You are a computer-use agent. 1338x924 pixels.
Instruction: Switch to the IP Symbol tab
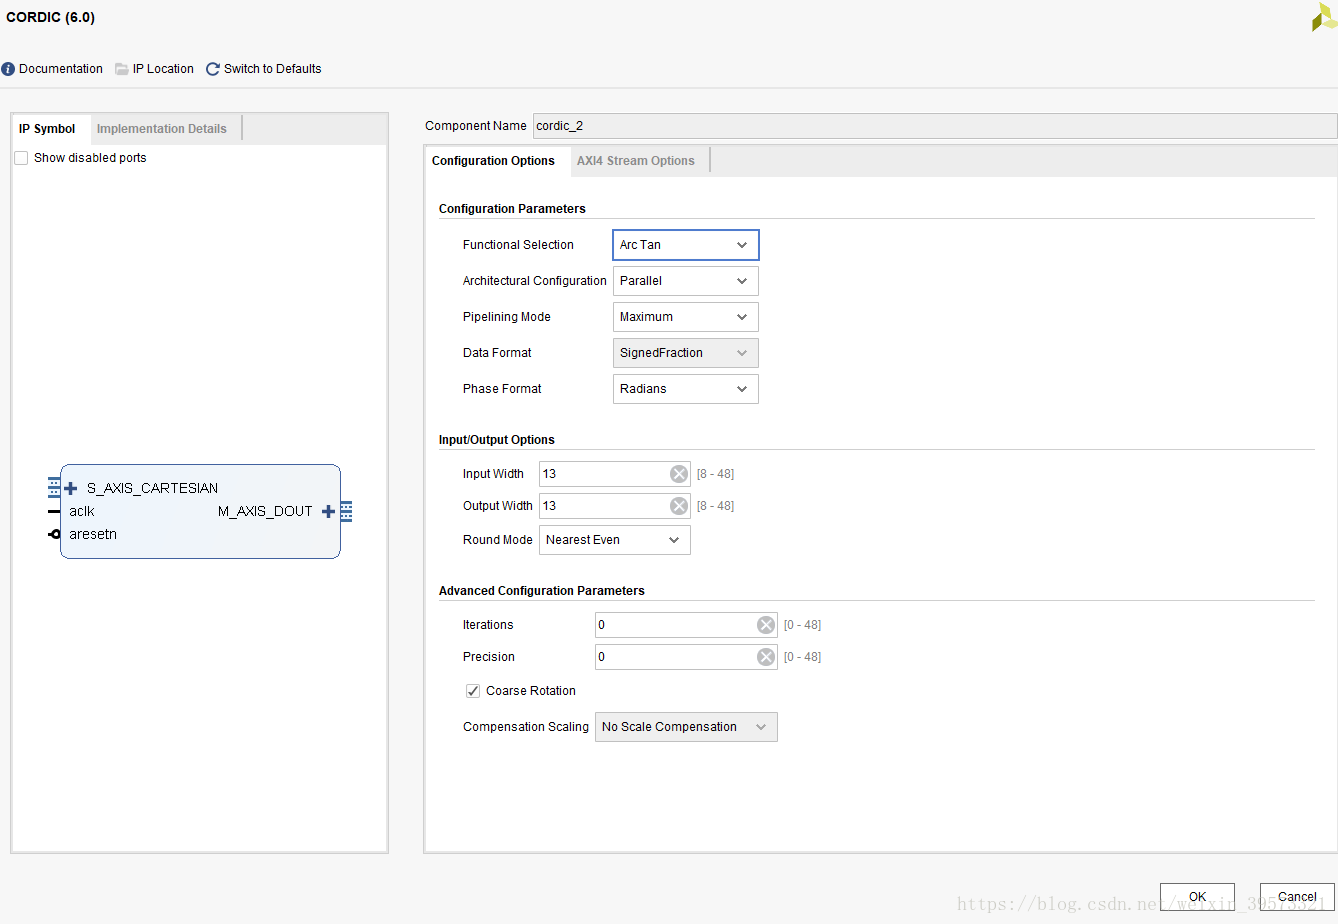47,129
